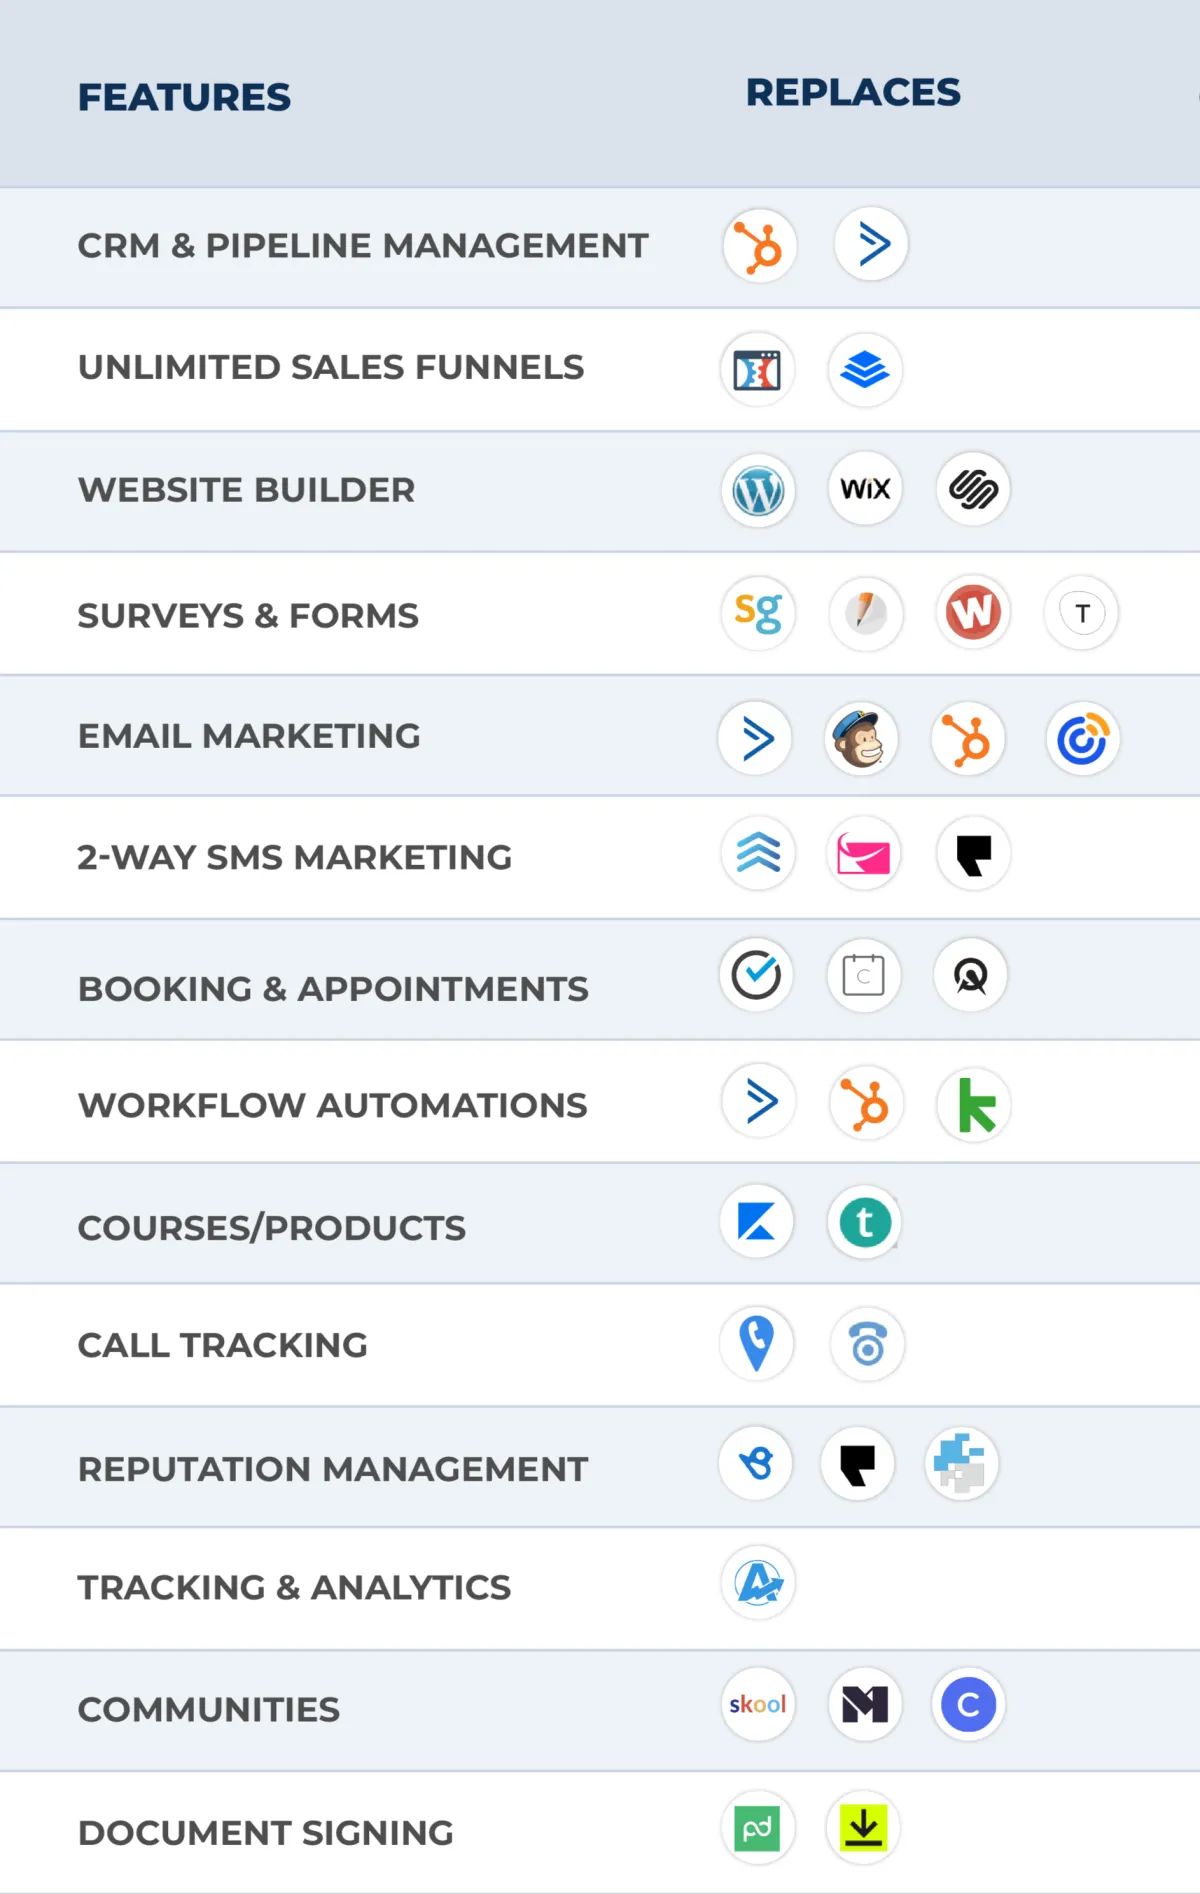
Task: Click the HubSpot icon in CRM row
Action: [x=759, y=246]
